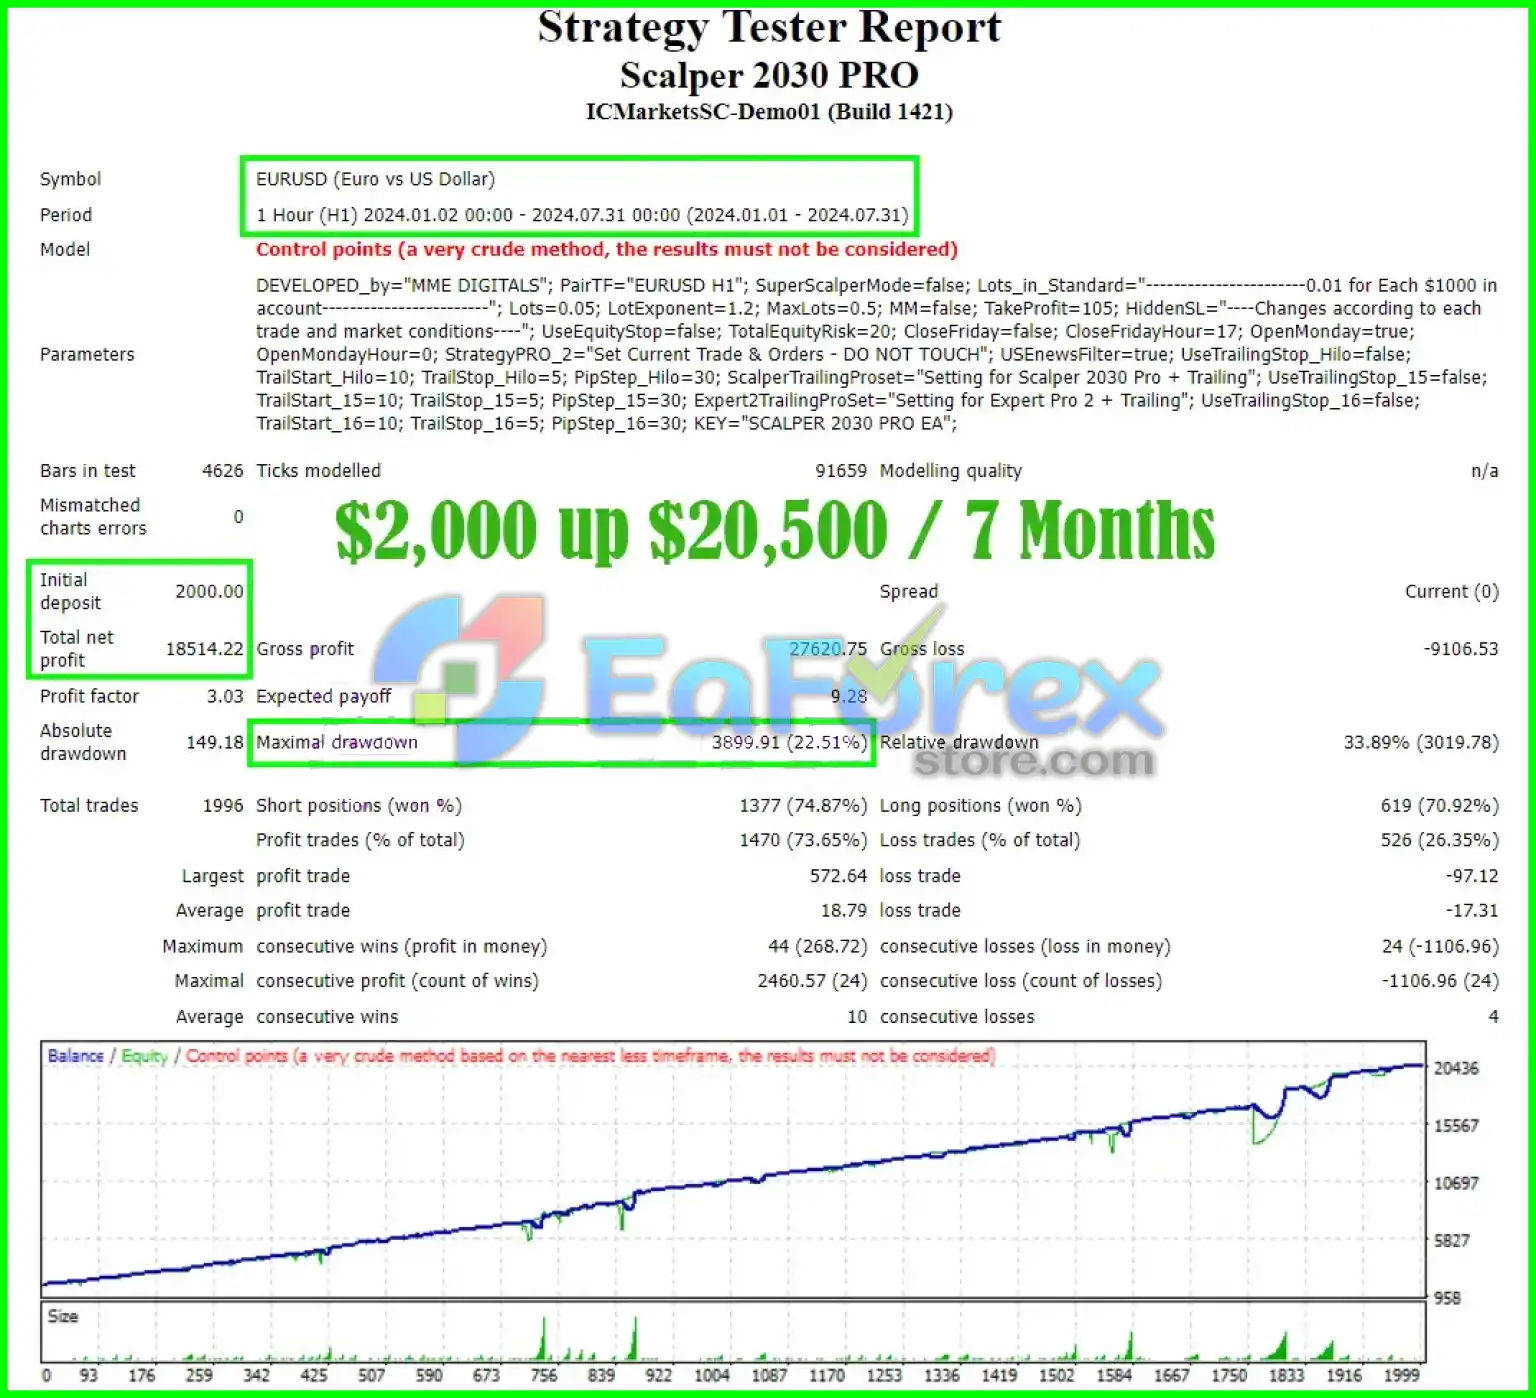Select the 'Parameters' label

pos(87,354)
